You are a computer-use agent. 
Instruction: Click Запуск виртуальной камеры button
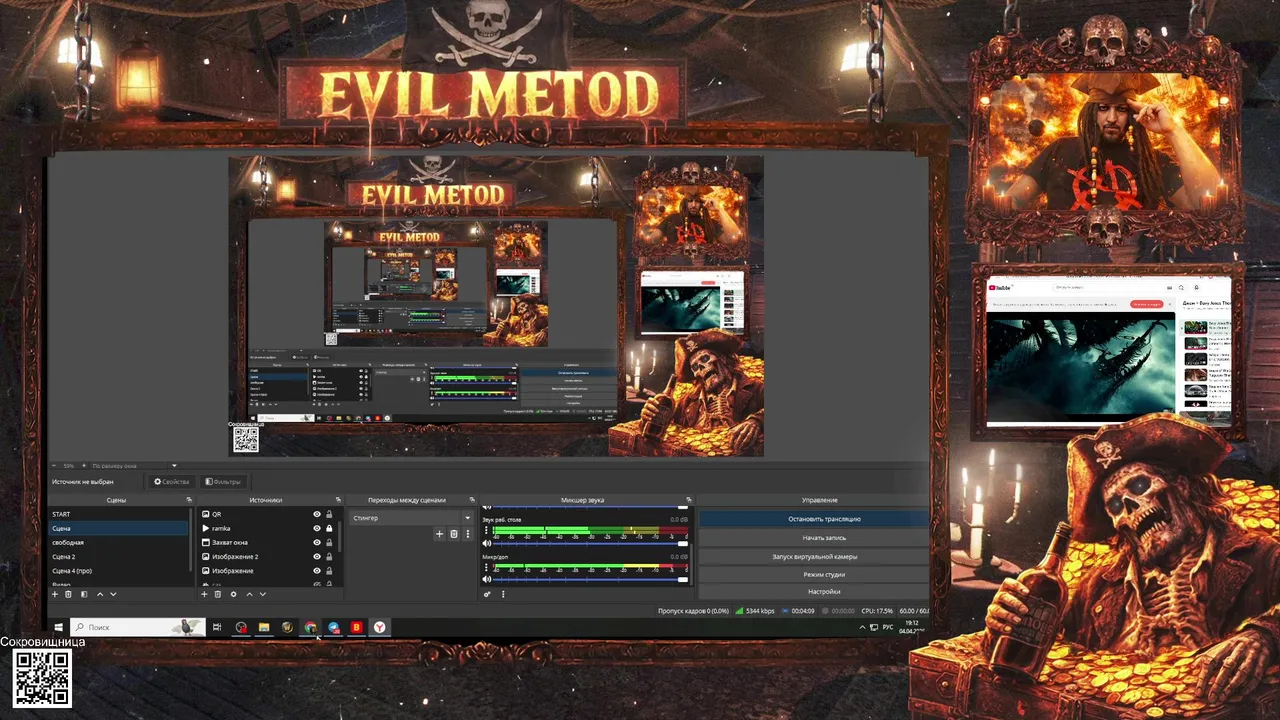click(x=813, y=556)
